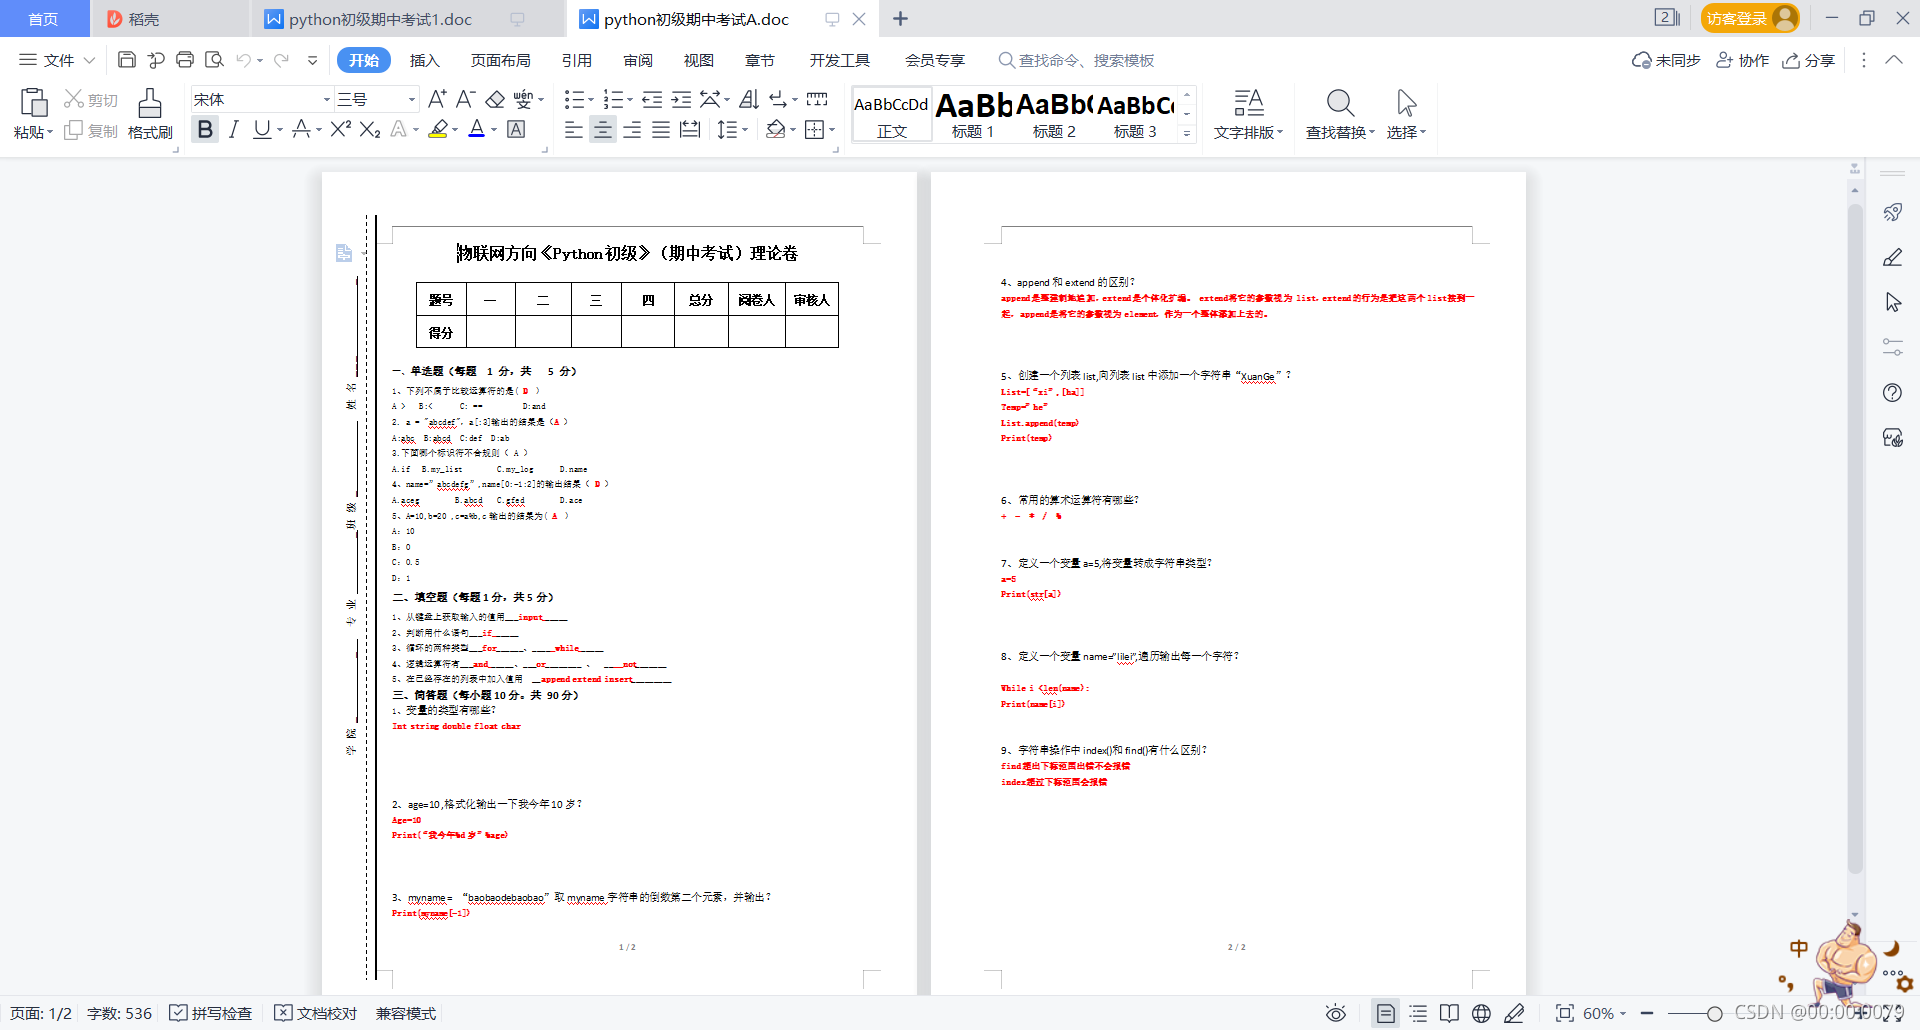
Task: Open the 引用 References tab
Action: [x=577, y=60]
